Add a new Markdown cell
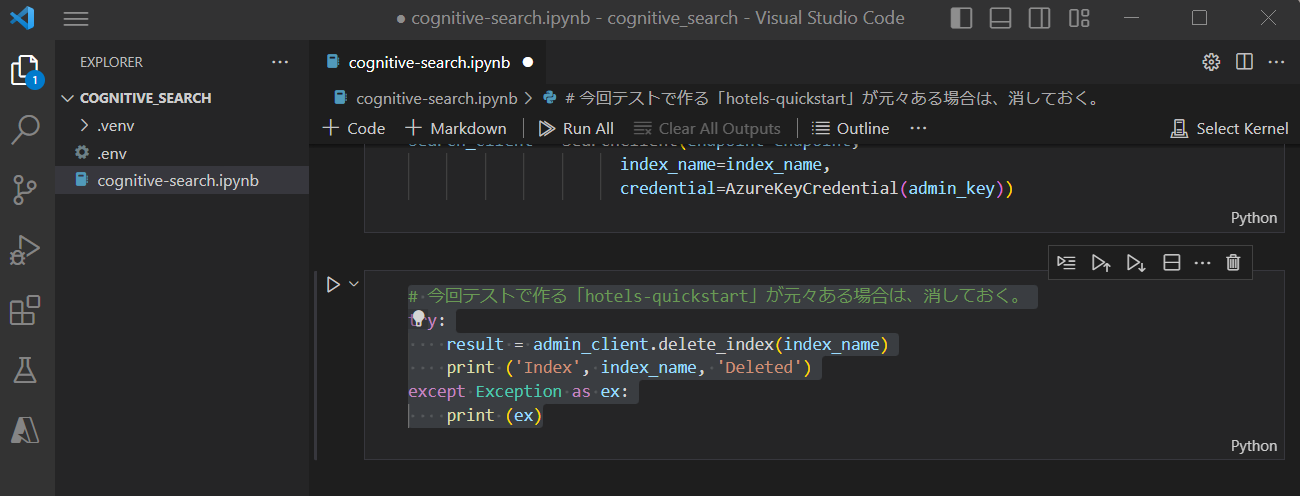This screenshot has width=1300, height=496. click(x=455, y=128)
